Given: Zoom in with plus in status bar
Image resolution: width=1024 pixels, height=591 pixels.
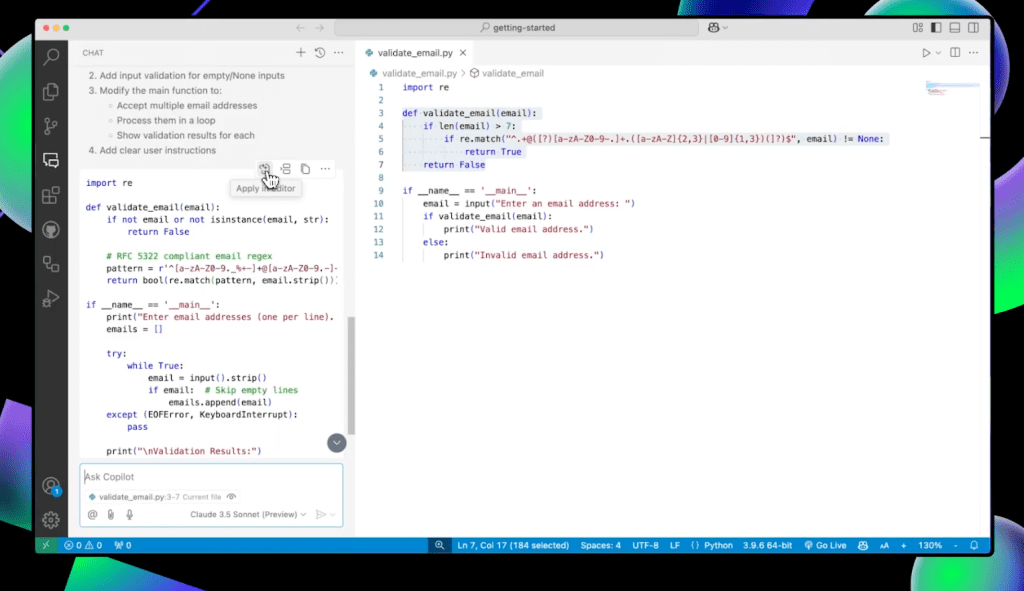Looking at the screenshot, I should pyautogui.click(x=903, y=545).
